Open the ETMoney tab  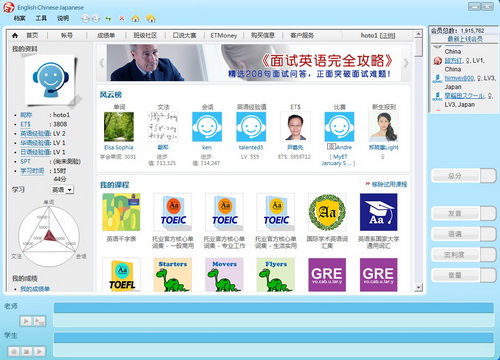(224, 35)
